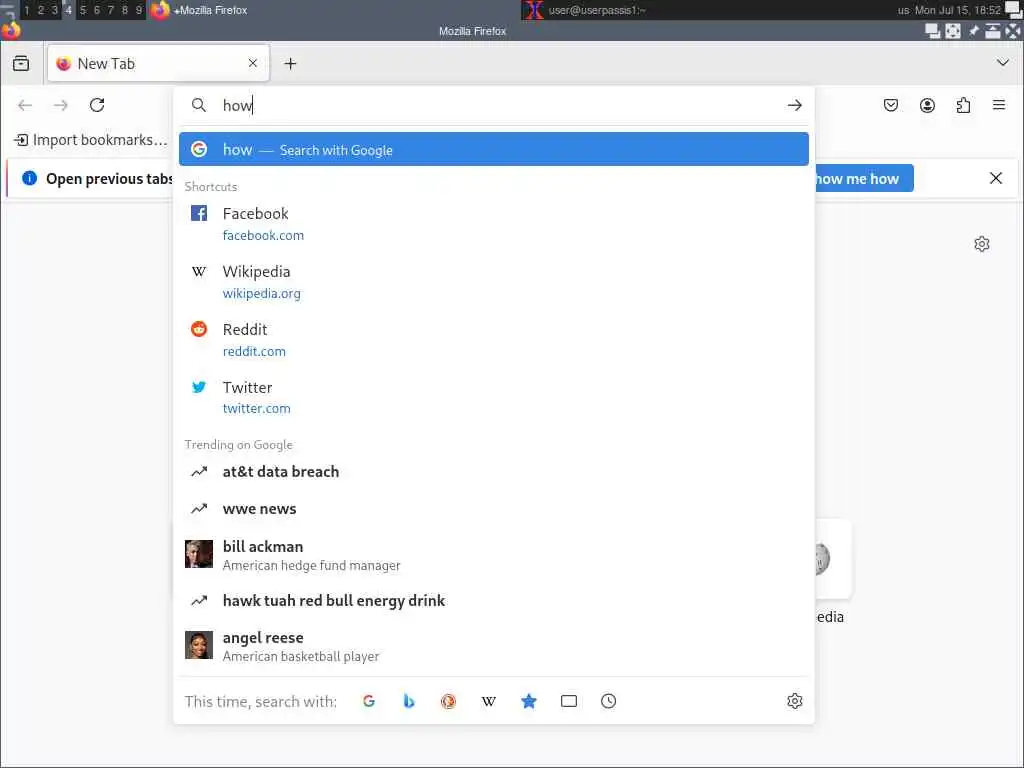Click the facebook.com link text
1024x768 pixels.
coord(263,235)
